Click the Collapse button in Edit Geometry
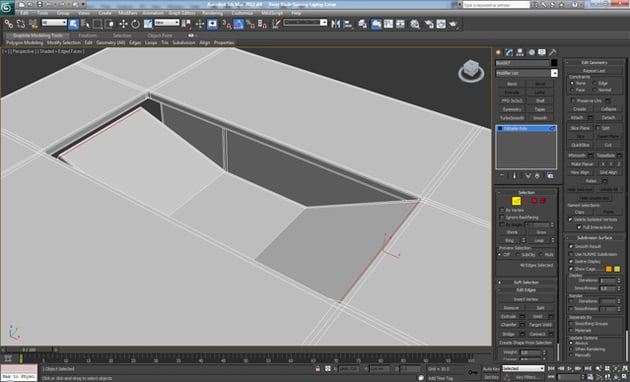Screen dimensions: 630x382 point(609,109)
